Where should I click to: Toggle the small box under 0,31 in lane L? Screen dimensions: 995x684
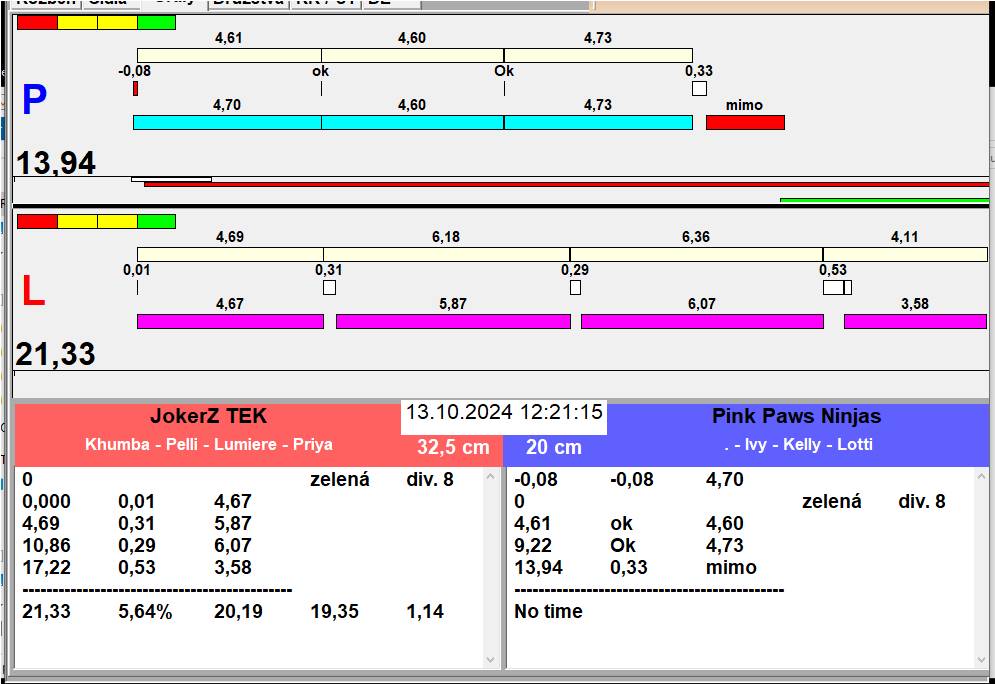[329, 288]
